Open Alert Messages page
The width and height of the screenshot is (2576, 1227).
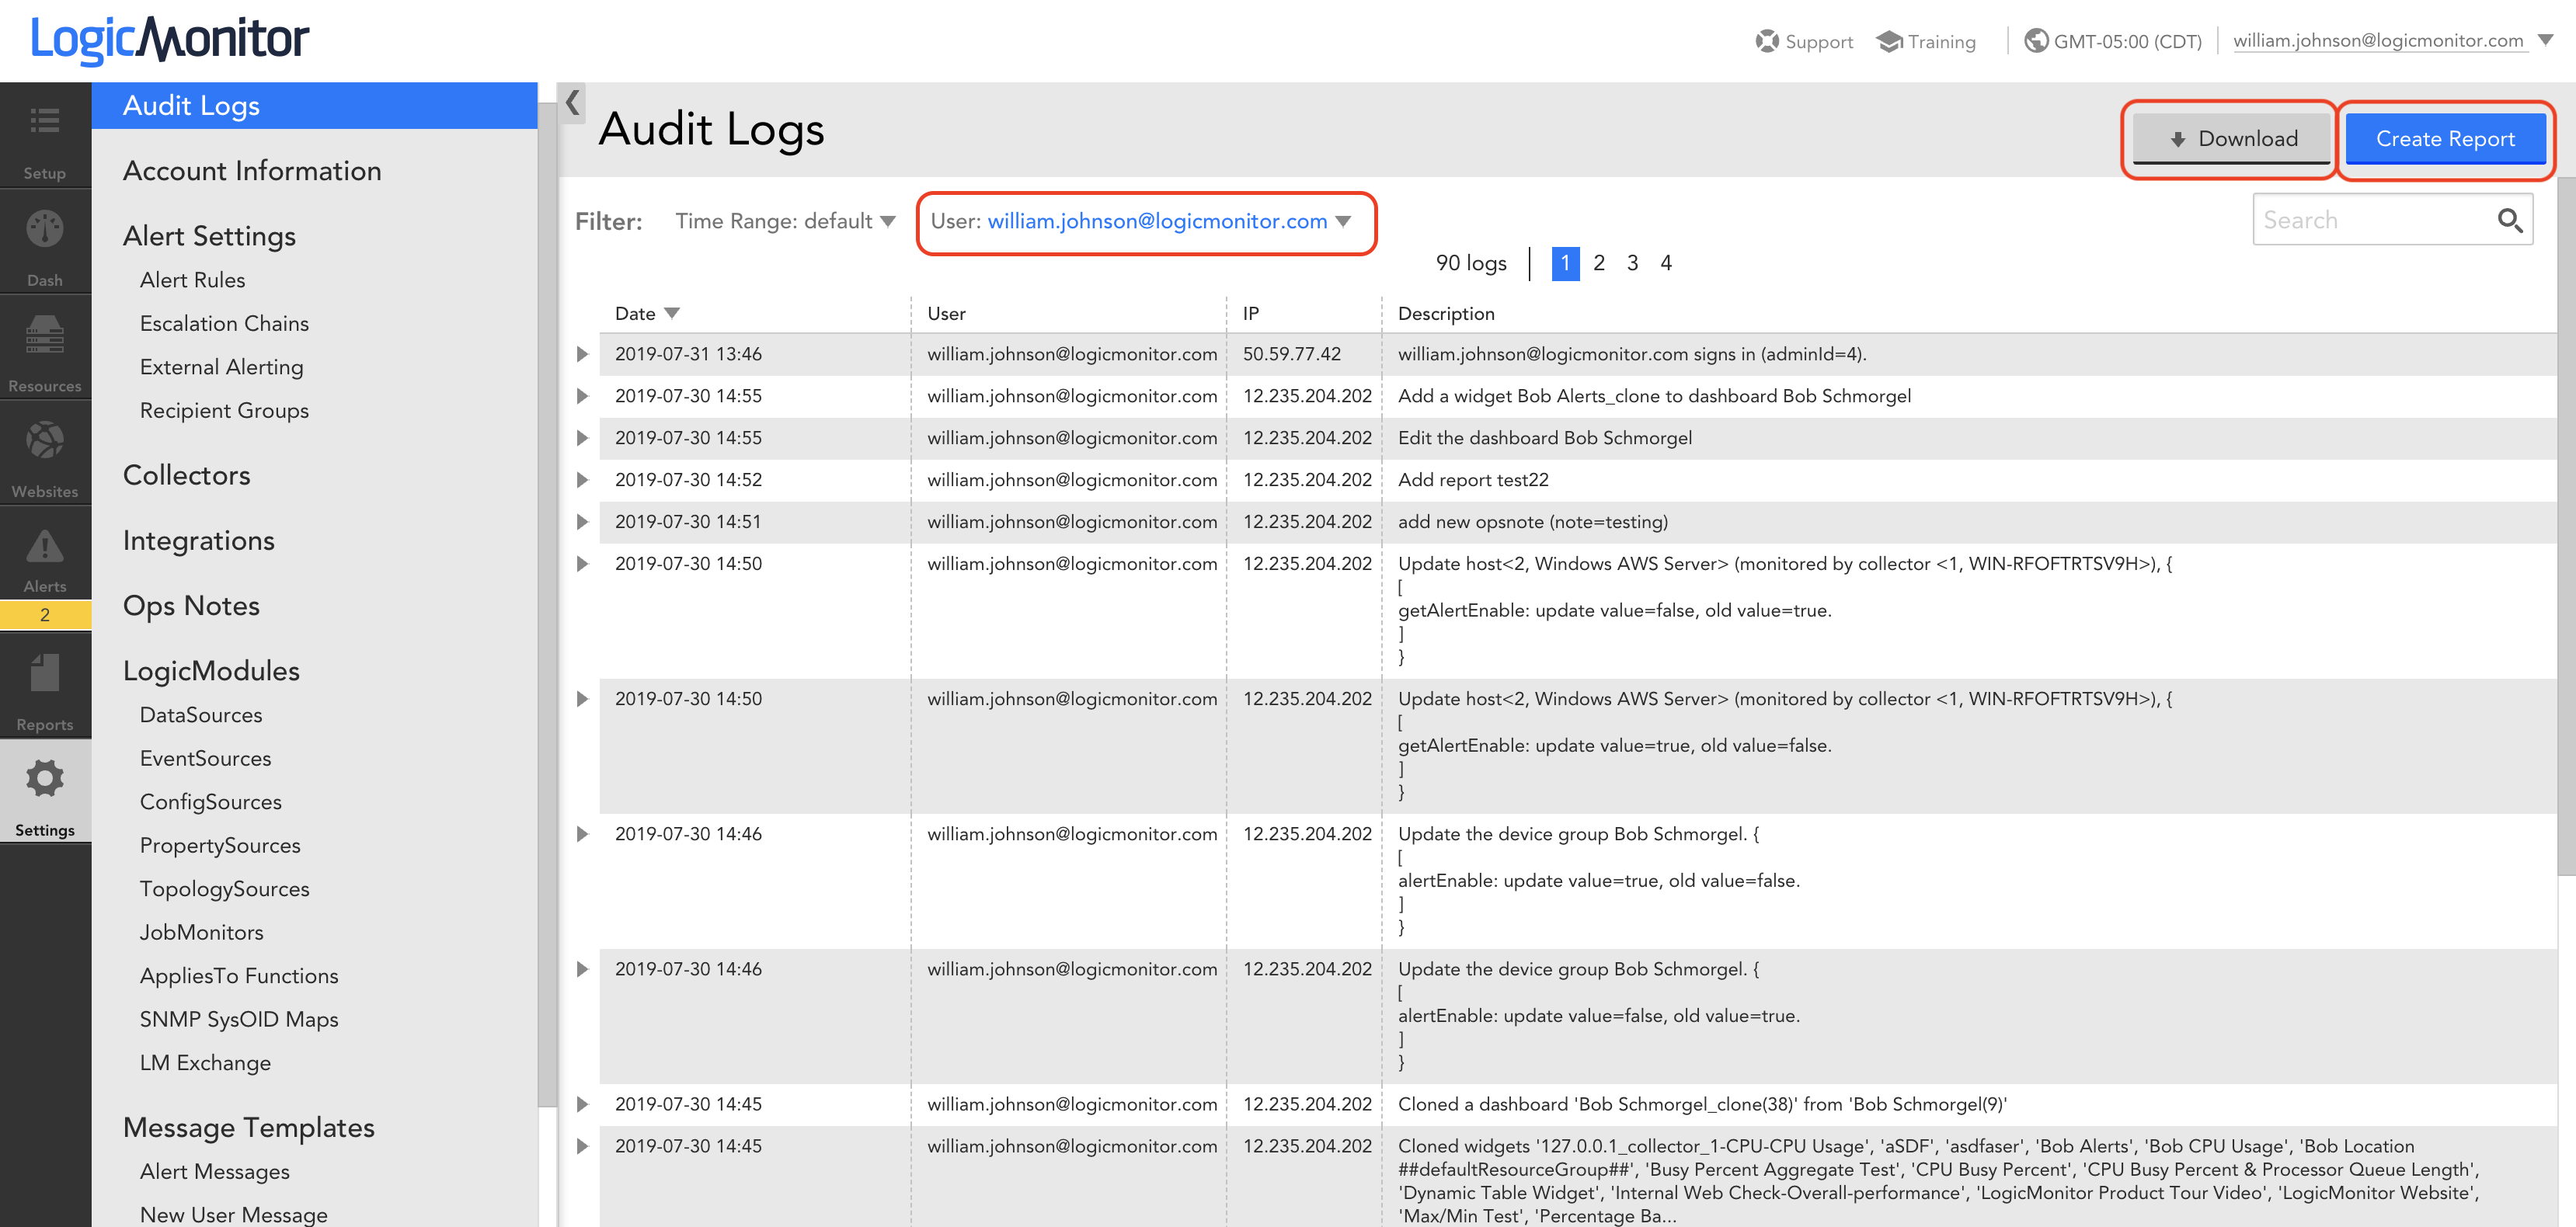[x=214, y=1171]
